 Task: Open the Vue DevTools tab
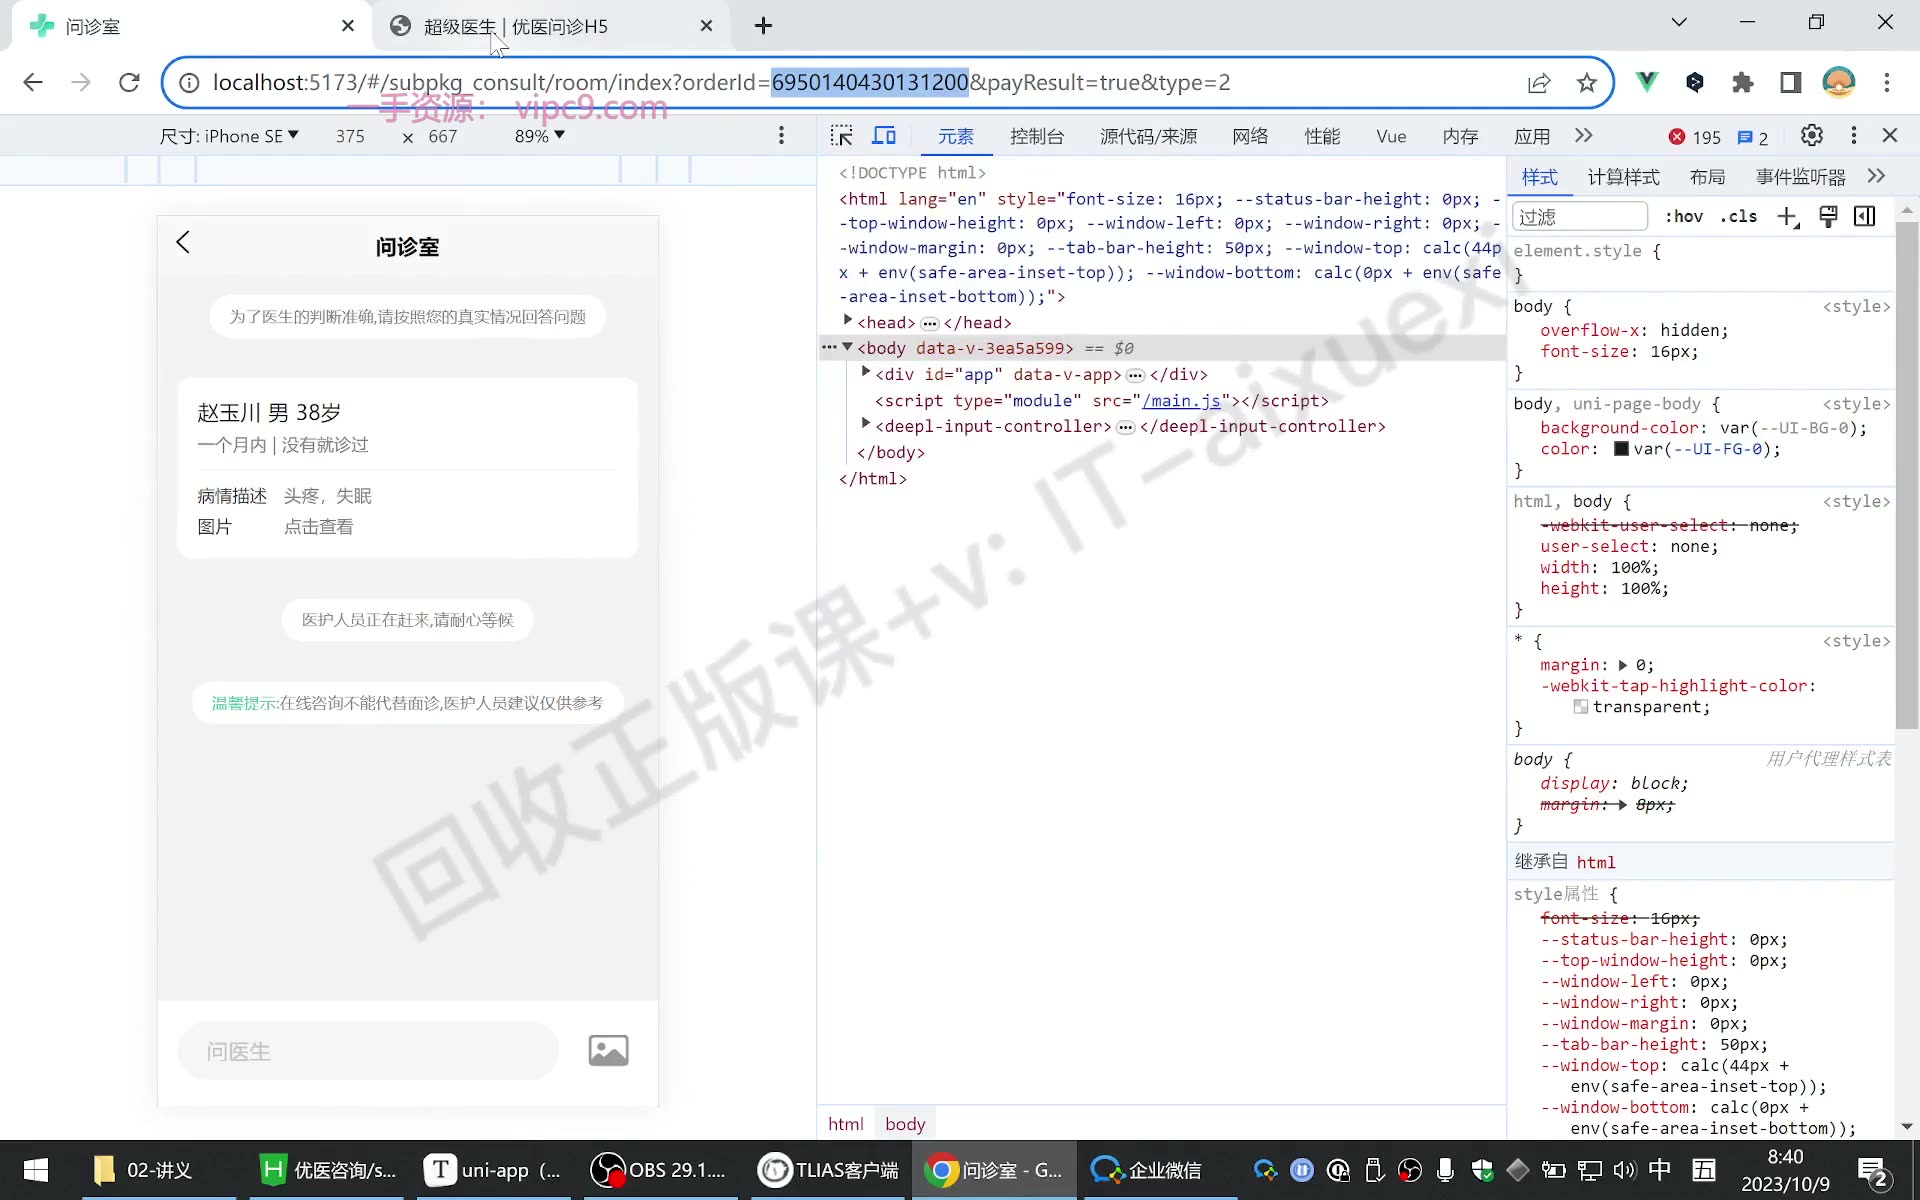click(x=1391, y=137)
